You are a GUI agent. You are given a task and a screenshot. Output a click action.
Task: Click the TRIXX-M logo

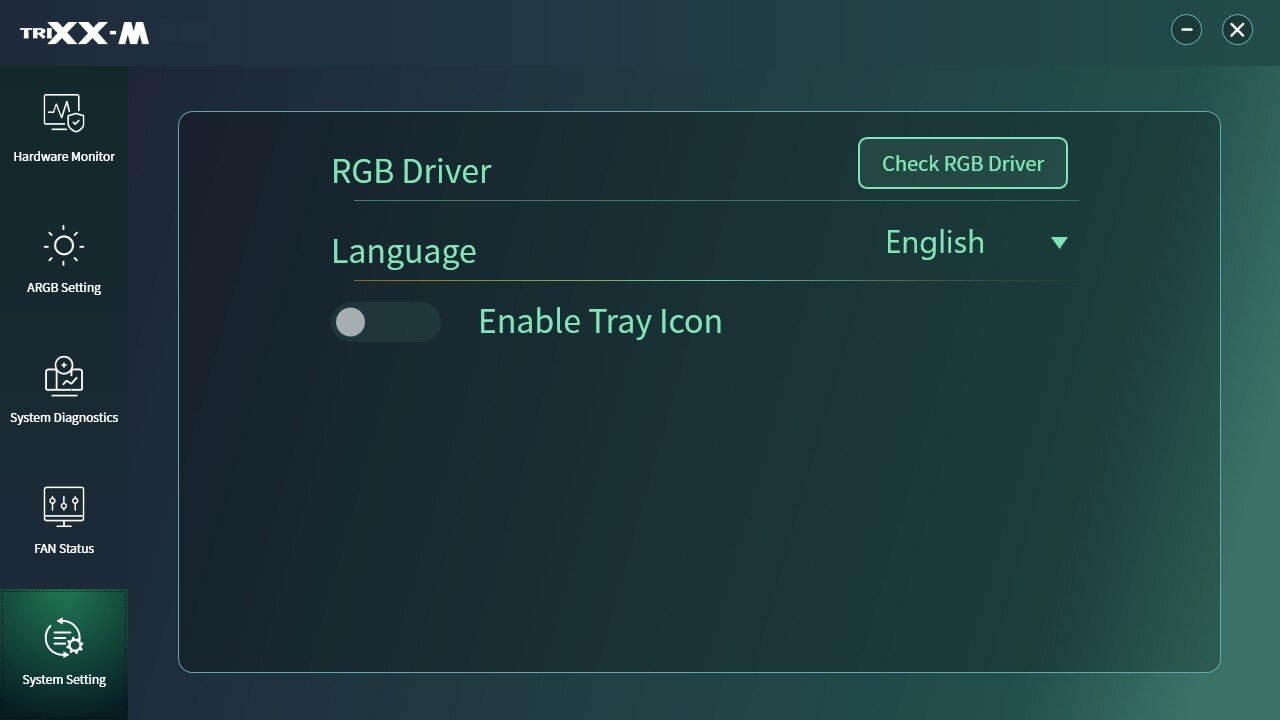tap(85, 33)
